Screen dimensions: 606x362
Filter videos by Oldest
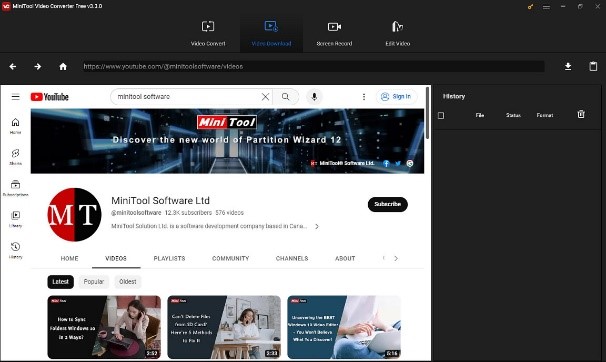coord(128,282)
